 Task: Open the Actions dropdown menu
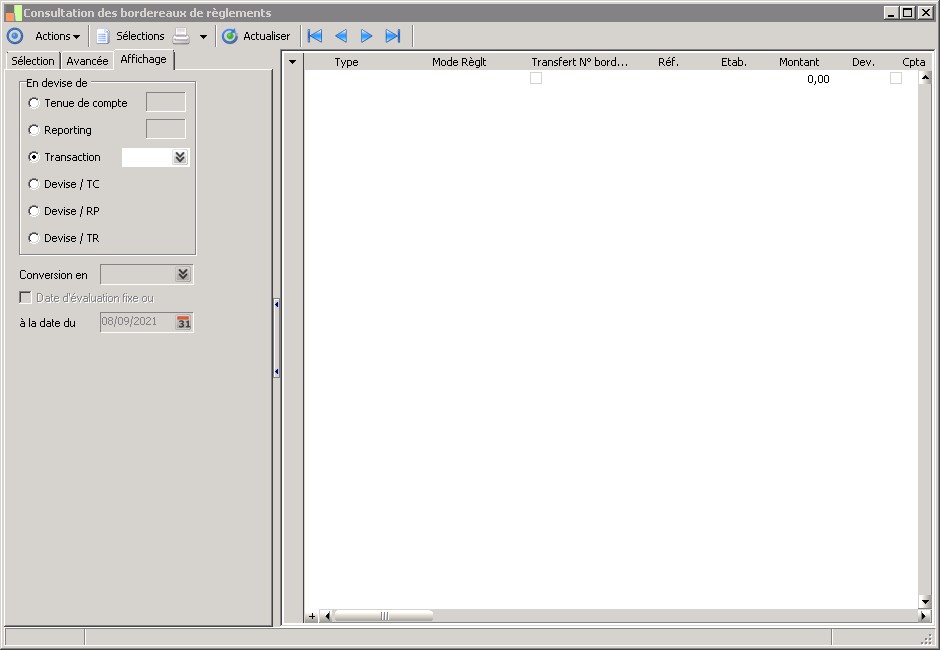[57, 36]
